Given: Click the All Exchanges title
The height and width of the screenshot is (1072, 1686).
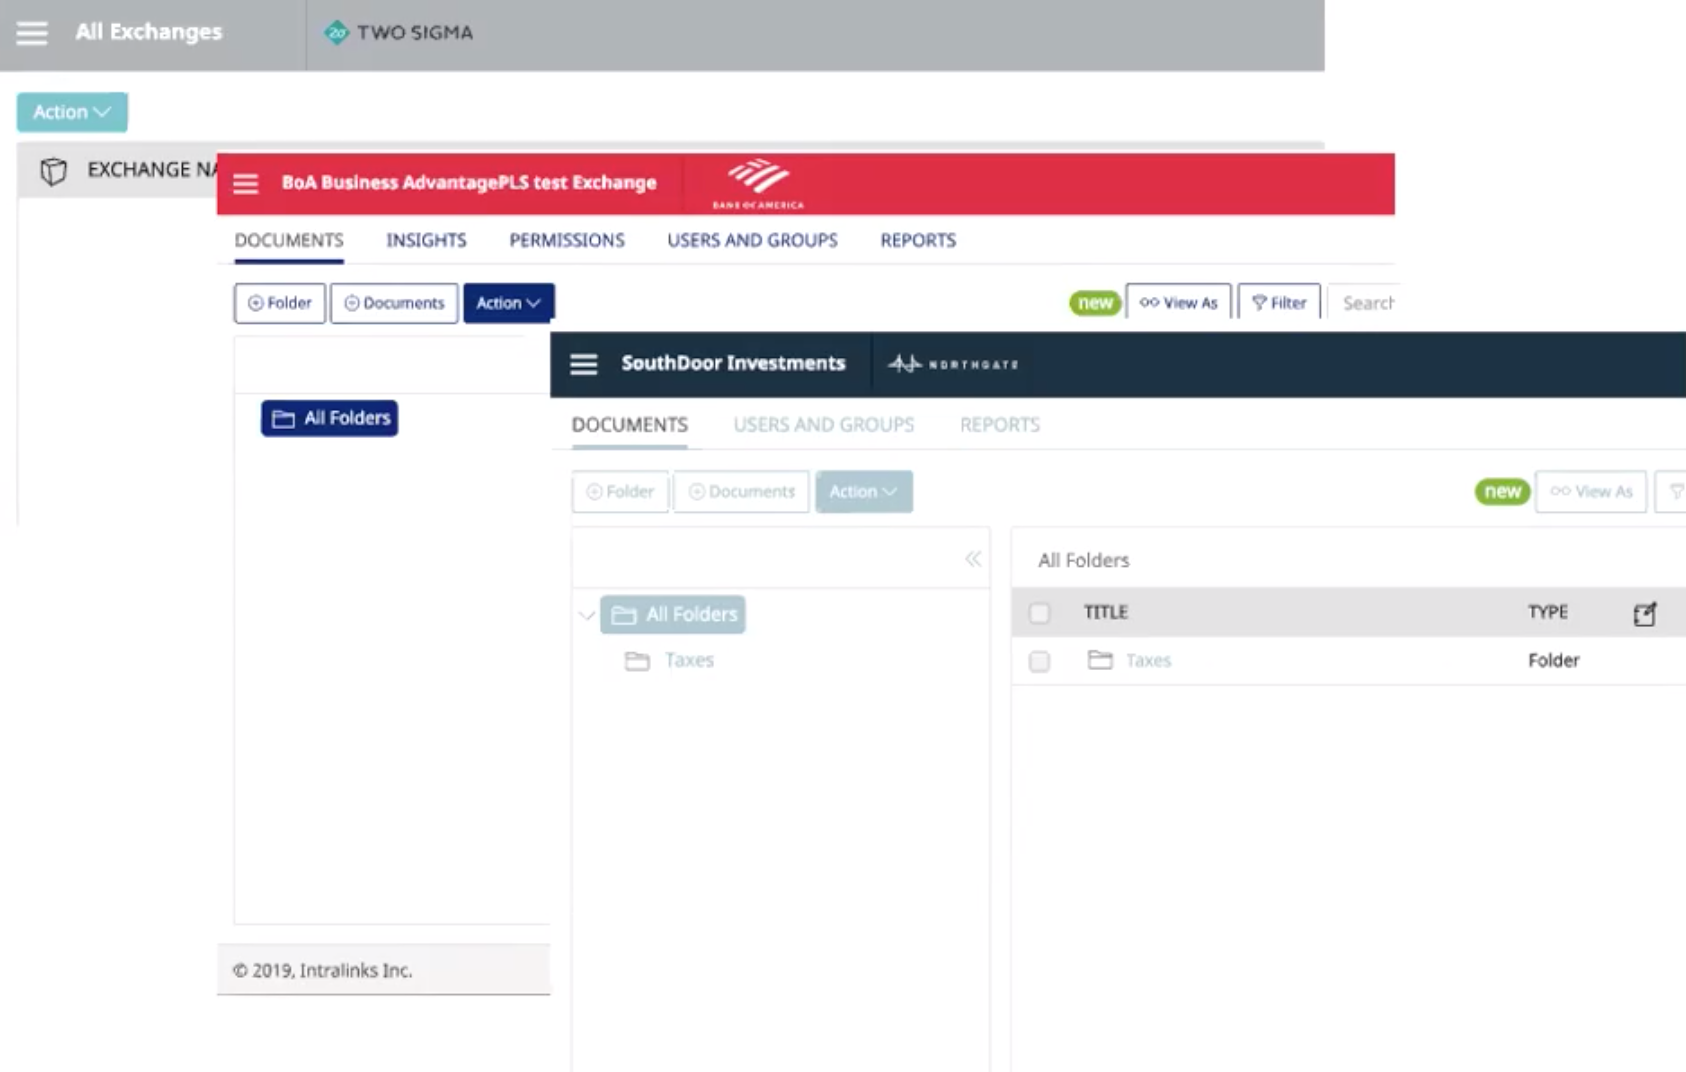Looking at the screenshot, I should tap(149, 32).
